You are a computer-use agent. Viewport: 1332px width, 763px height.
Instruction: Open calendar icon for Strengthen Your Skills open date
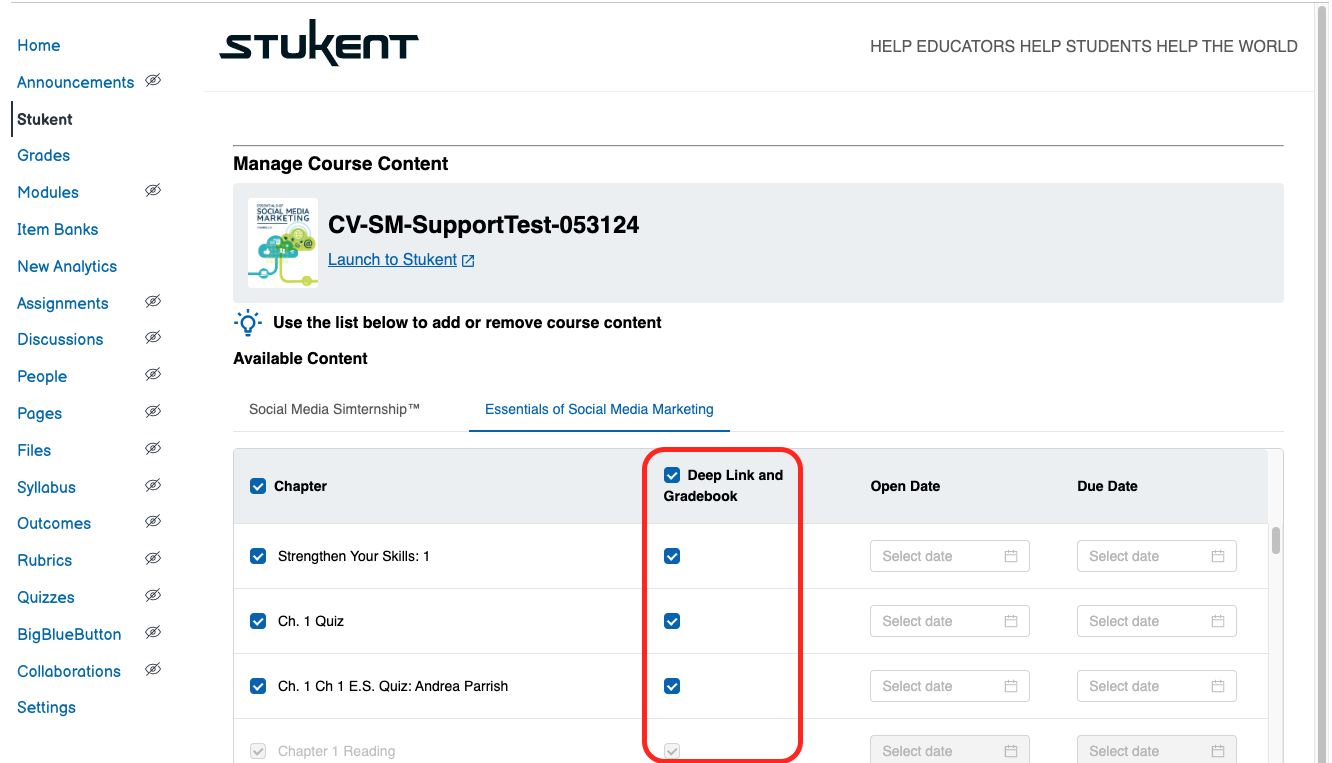coord(1011,556)
